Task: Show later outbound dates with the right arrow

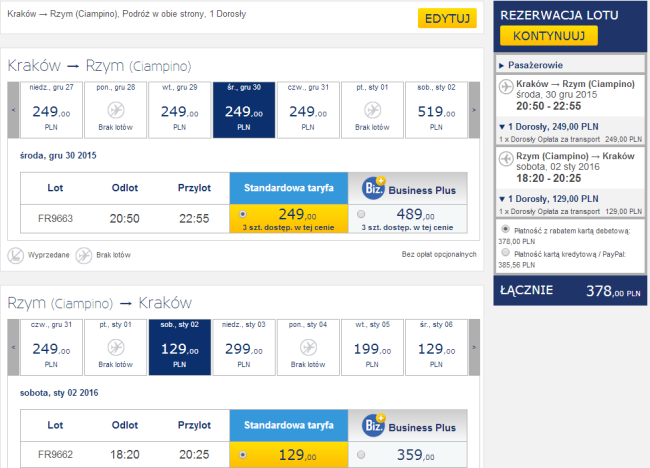Action: tap(474, 110)
